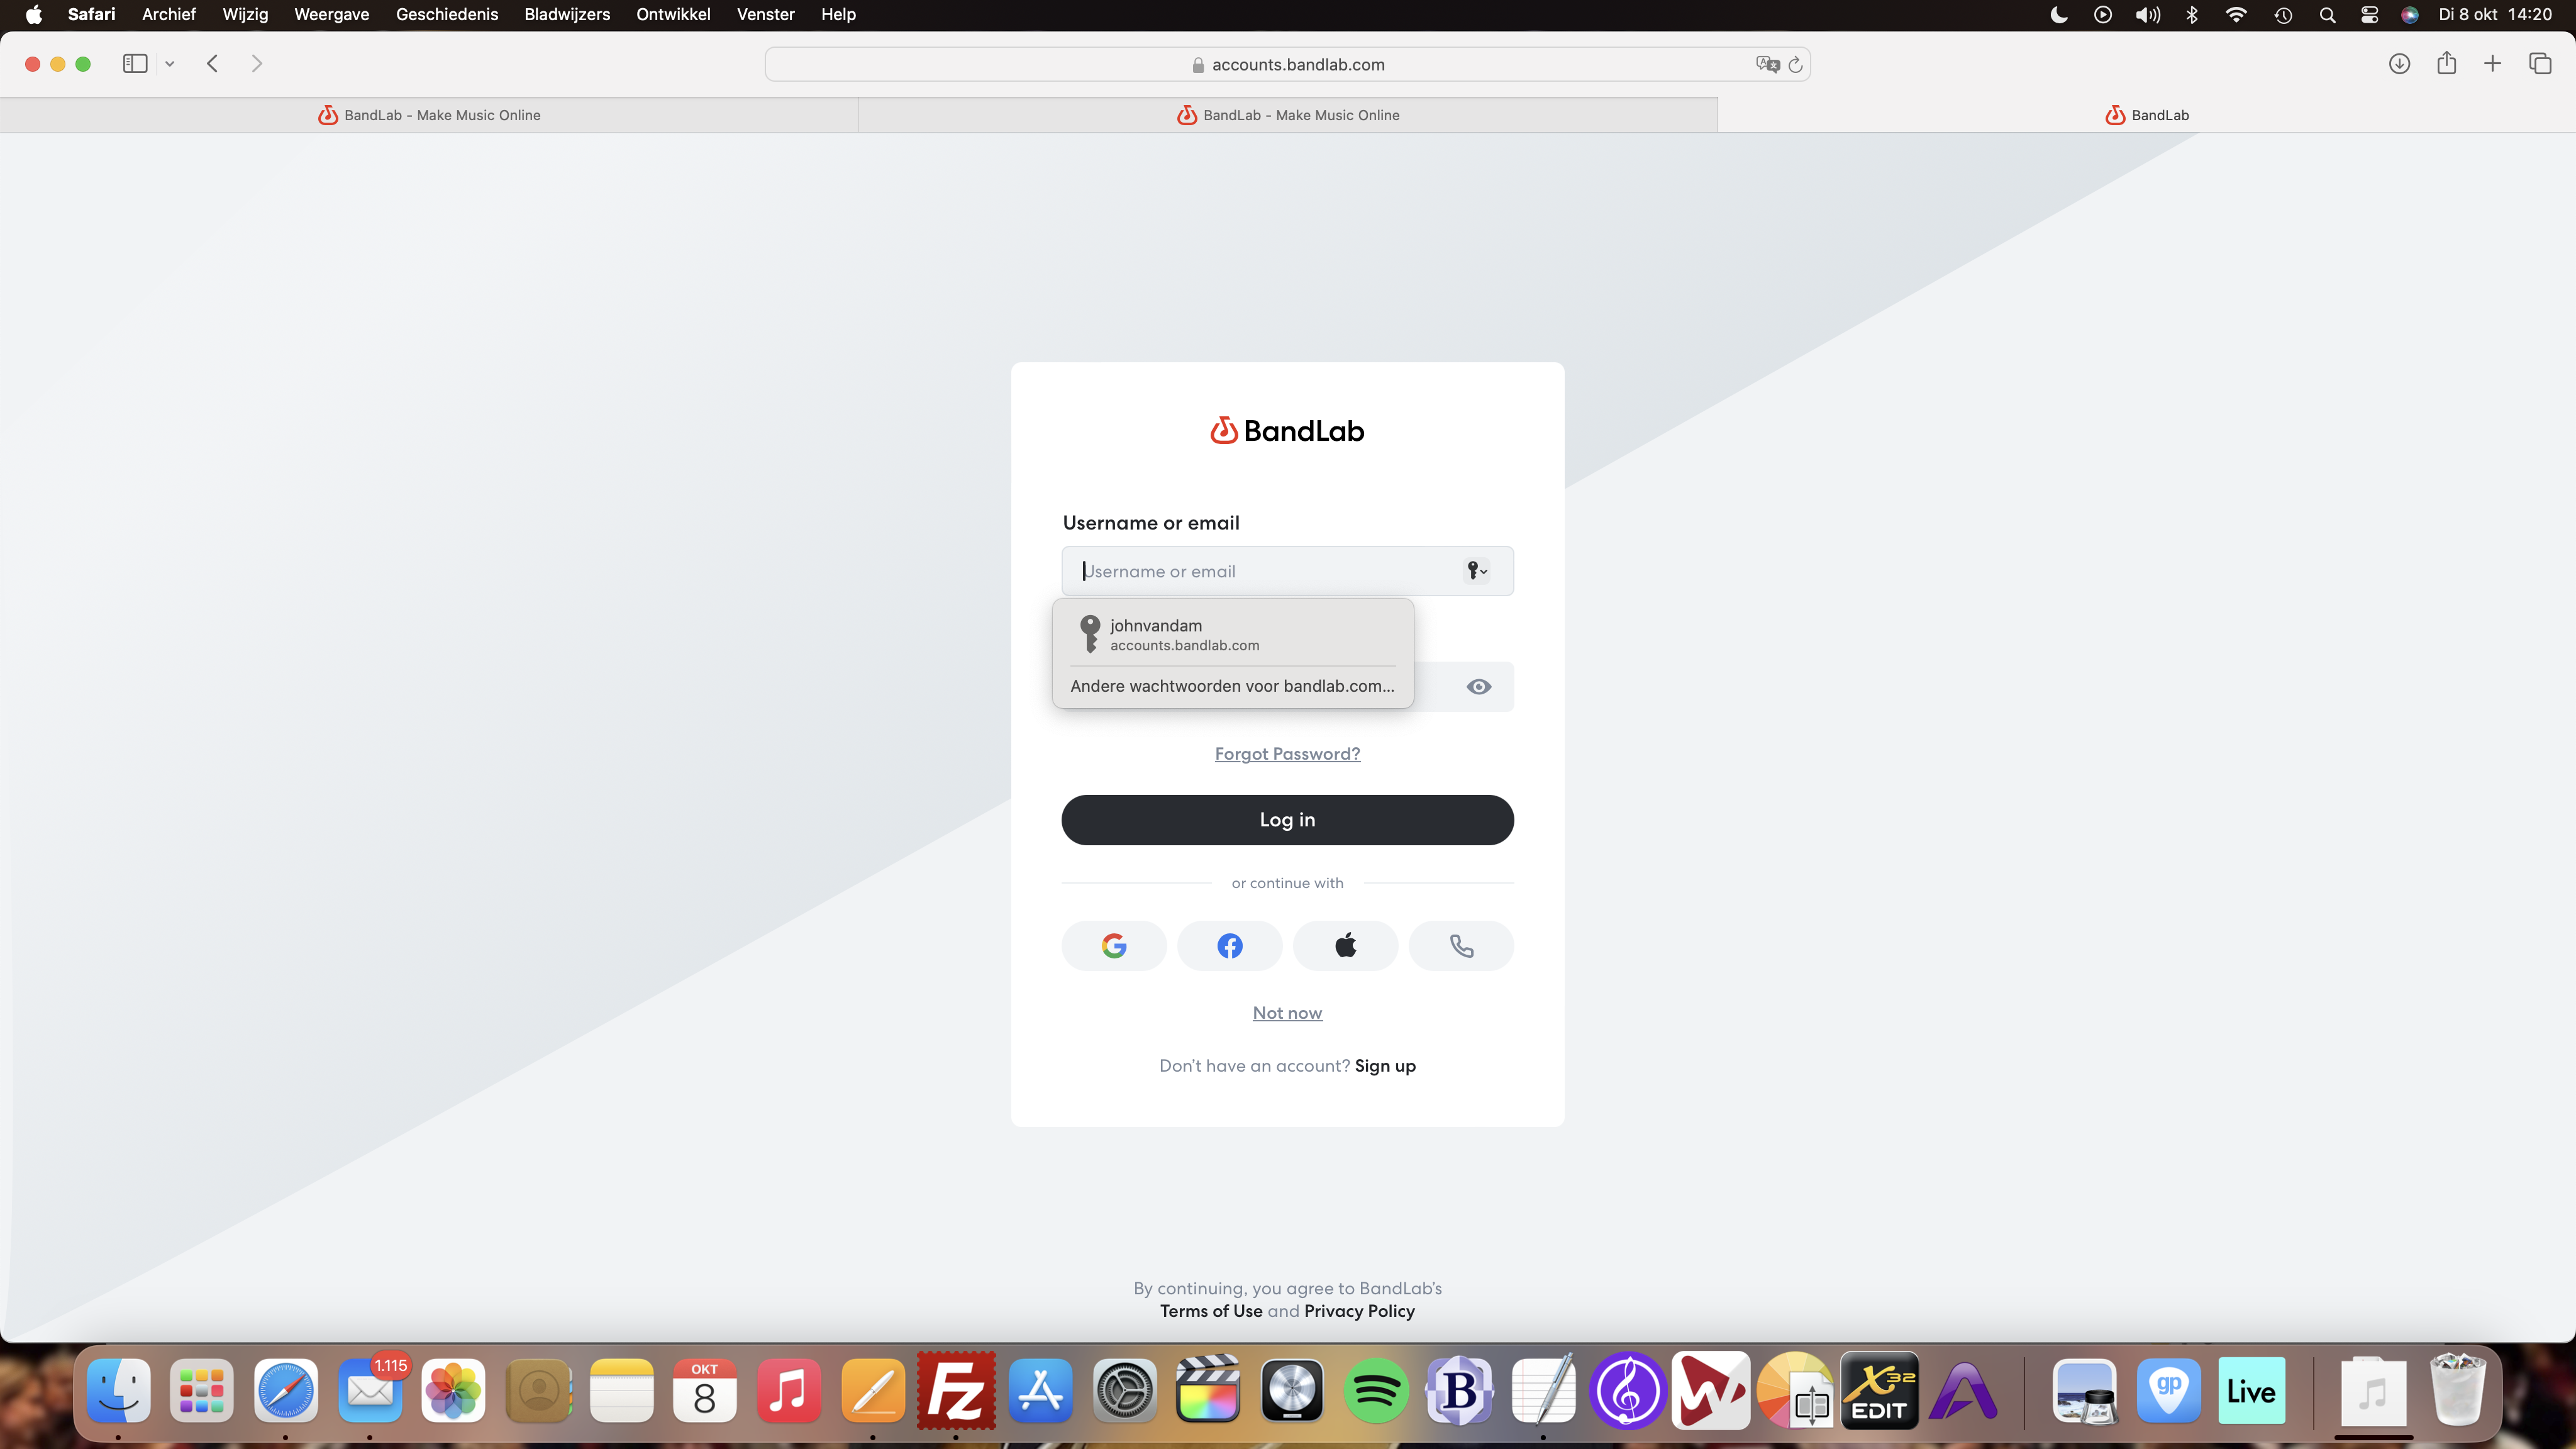This screenshot has height=1449, width=2576.
Task: Open a new tab
Action: coord(2492,64)
